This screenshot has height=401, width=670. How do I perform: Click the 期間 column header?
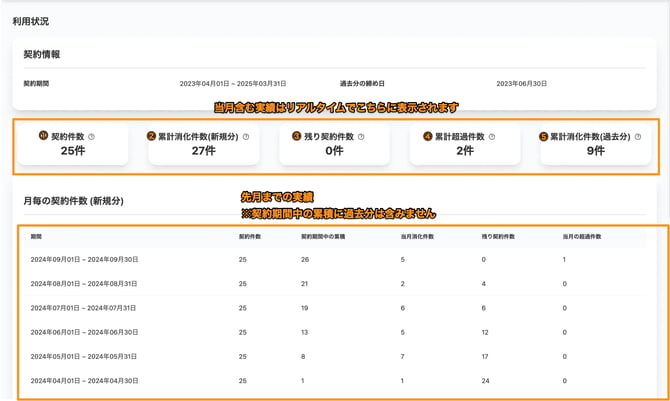[36, 237]
